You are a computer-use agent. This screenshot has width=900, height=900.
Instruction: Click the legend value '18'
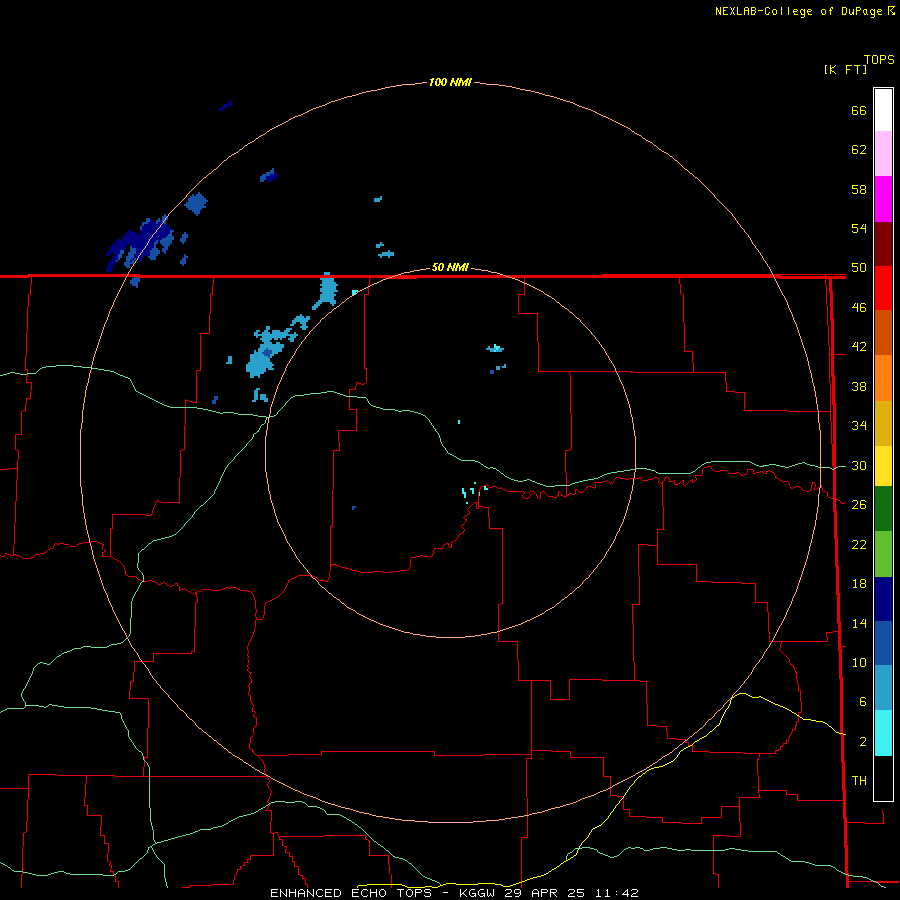click(x=859, y=584)
